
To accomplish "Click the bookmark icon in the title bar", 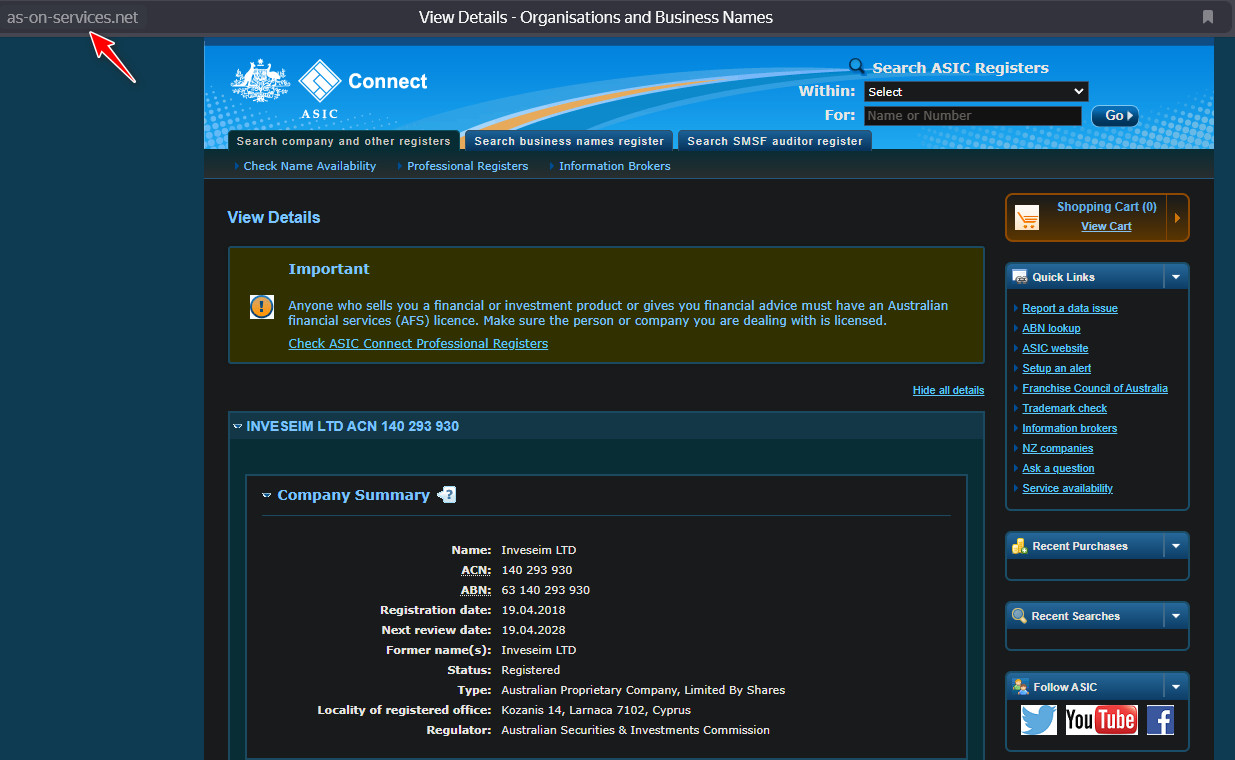I will (x=1208, y=17).
